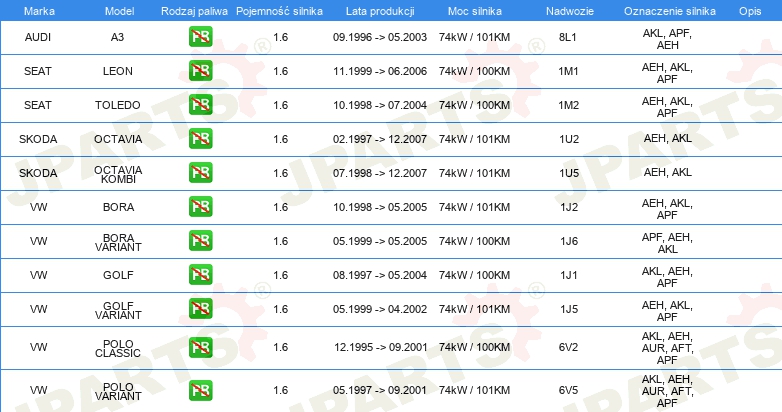Click the Lata produkcji column header

pos(380,11)
